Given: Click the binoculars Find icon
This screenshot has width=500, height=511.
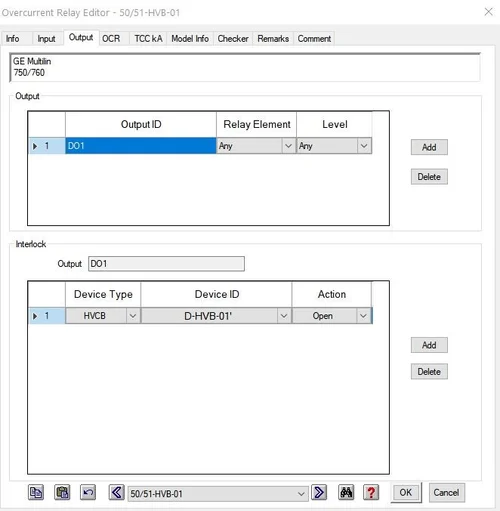Looking at the screenshot, I should [x=346, y=492].
